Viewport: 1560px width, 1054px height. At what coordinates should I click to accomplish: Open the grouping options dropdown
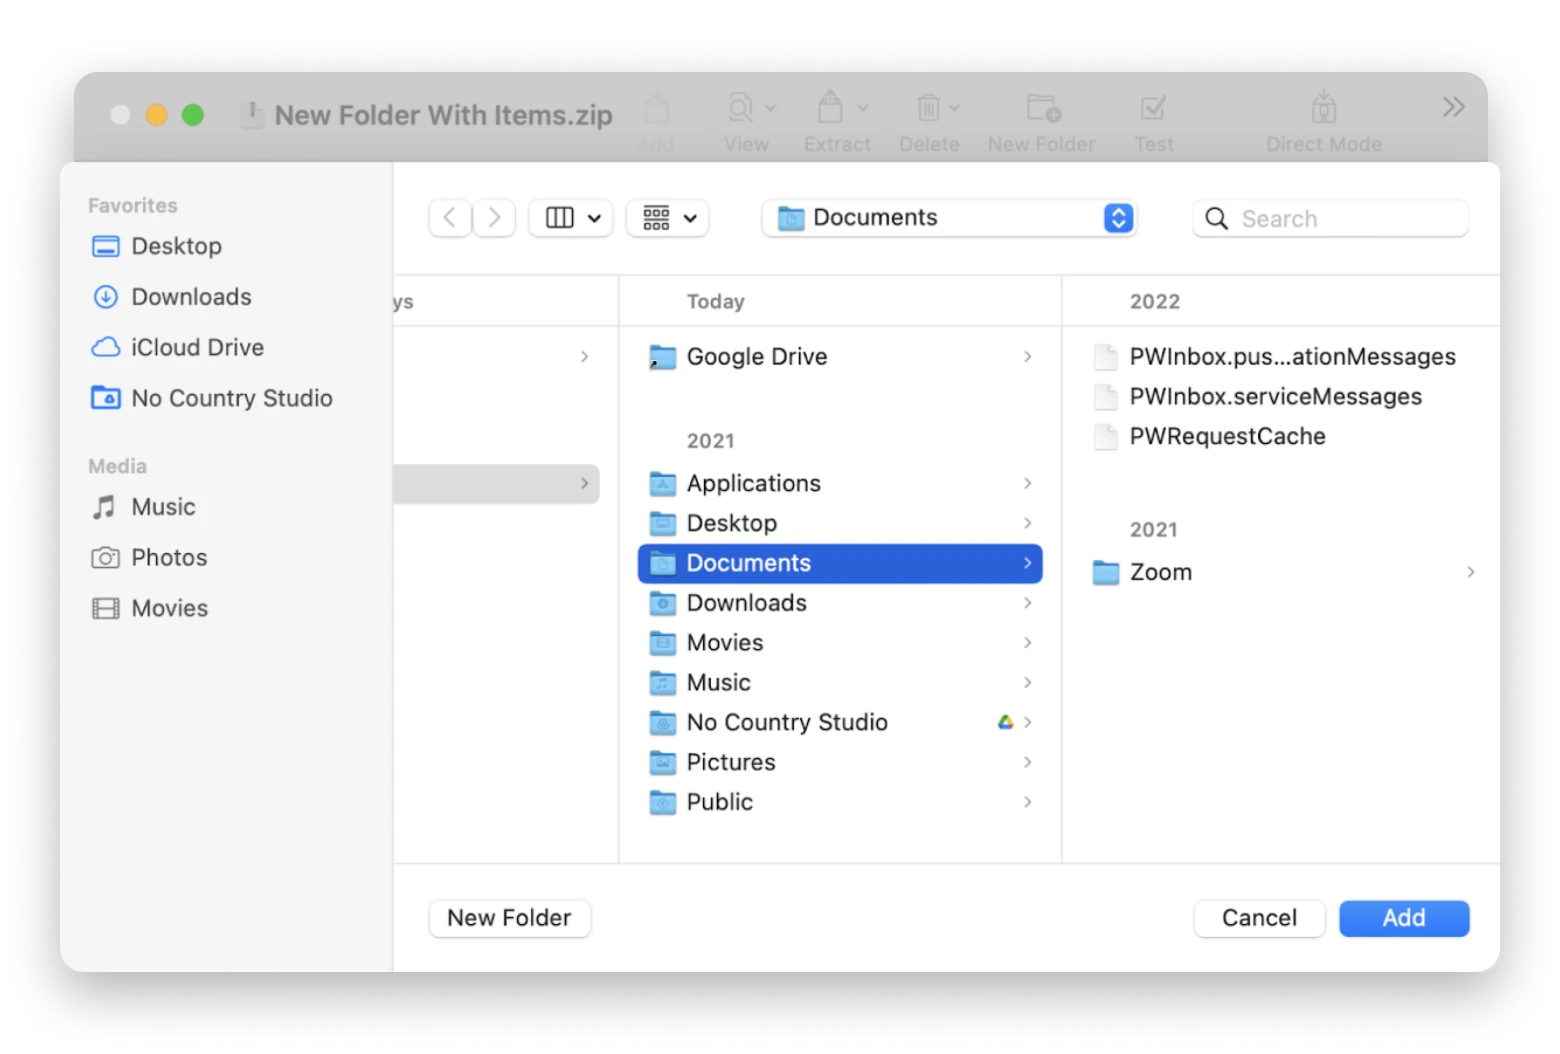click(668, 218)
